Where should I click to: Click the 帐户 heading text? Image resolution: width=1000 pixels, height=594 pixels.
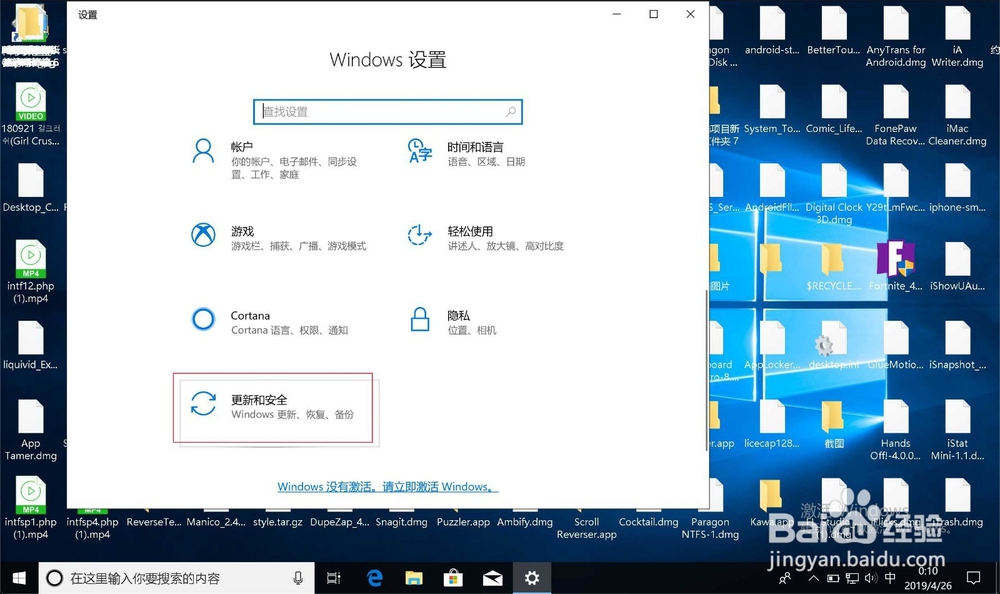tap(242, 147)
